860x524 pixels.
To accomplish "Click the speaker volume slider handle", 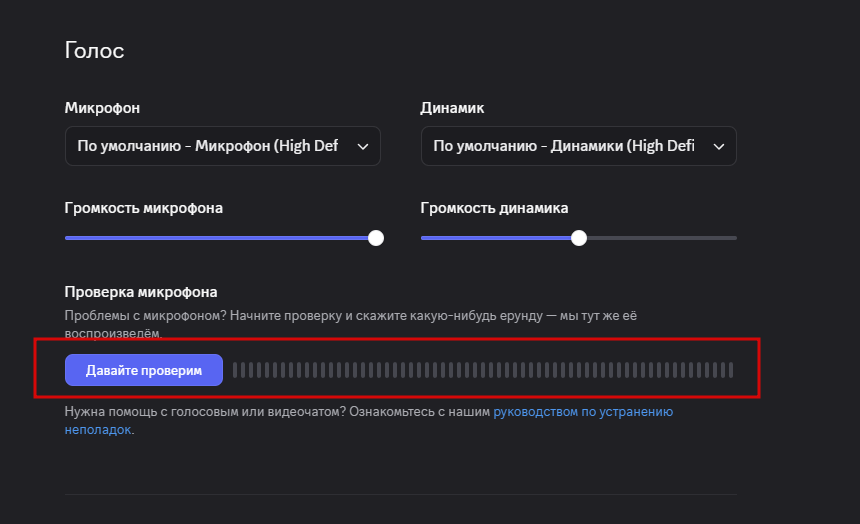I will [x=579, y=238].
